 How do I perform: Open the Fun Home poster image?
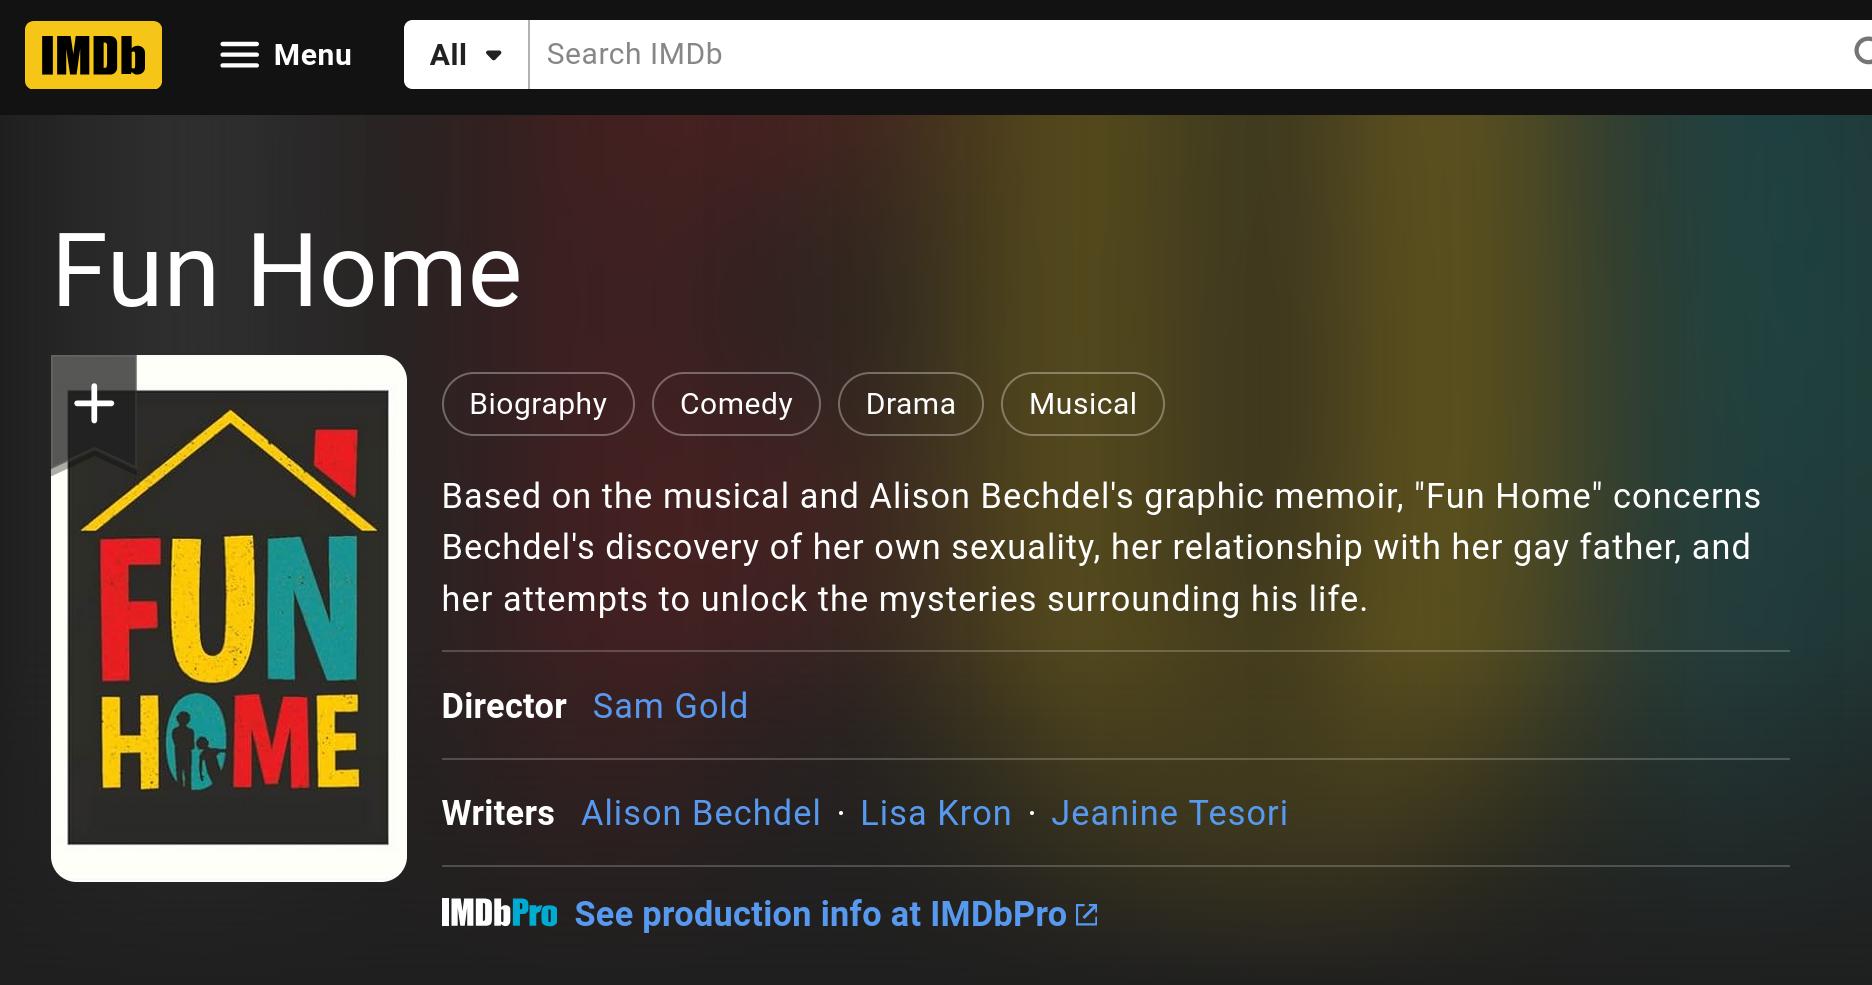229,618
